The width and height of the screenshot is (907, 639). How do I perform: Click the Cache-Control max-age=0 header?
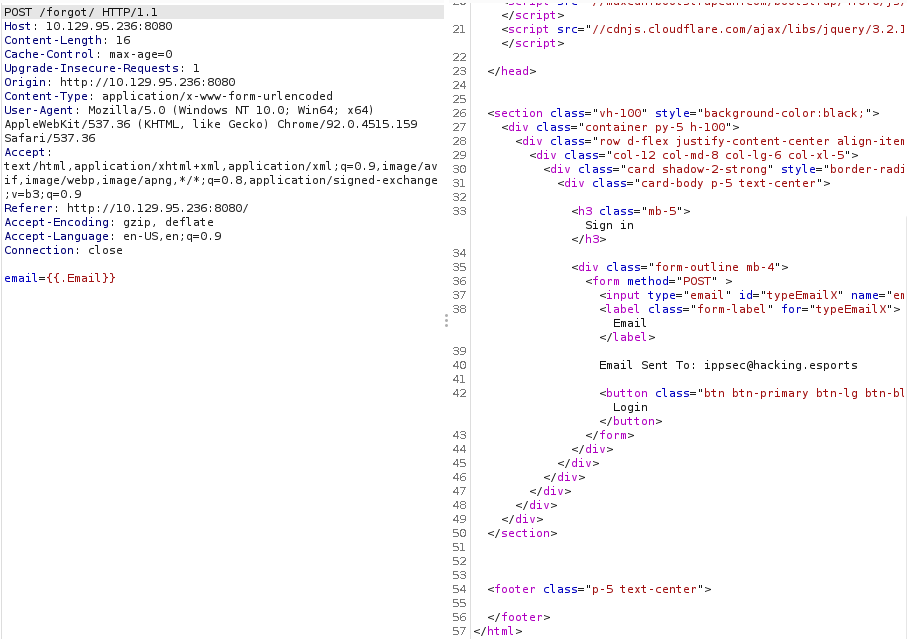pyautogui.click(x=90, y=54)
